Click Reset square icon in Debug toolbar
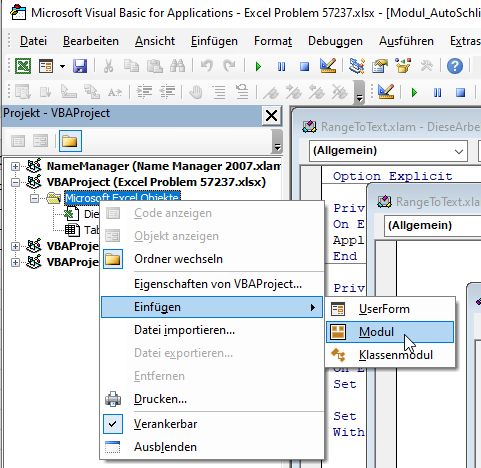Image resolution: width=481 pixels, height=468 pixels. 461,92
